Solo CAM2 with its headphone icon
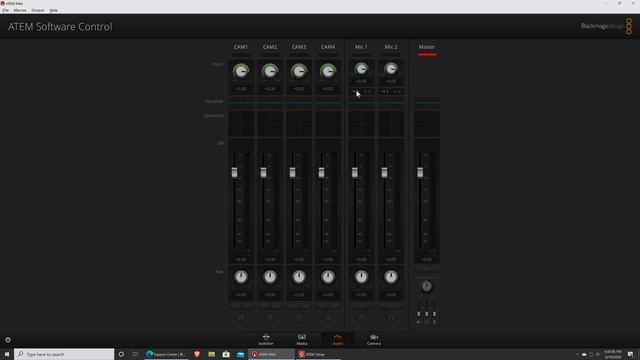 click(270, 317)
